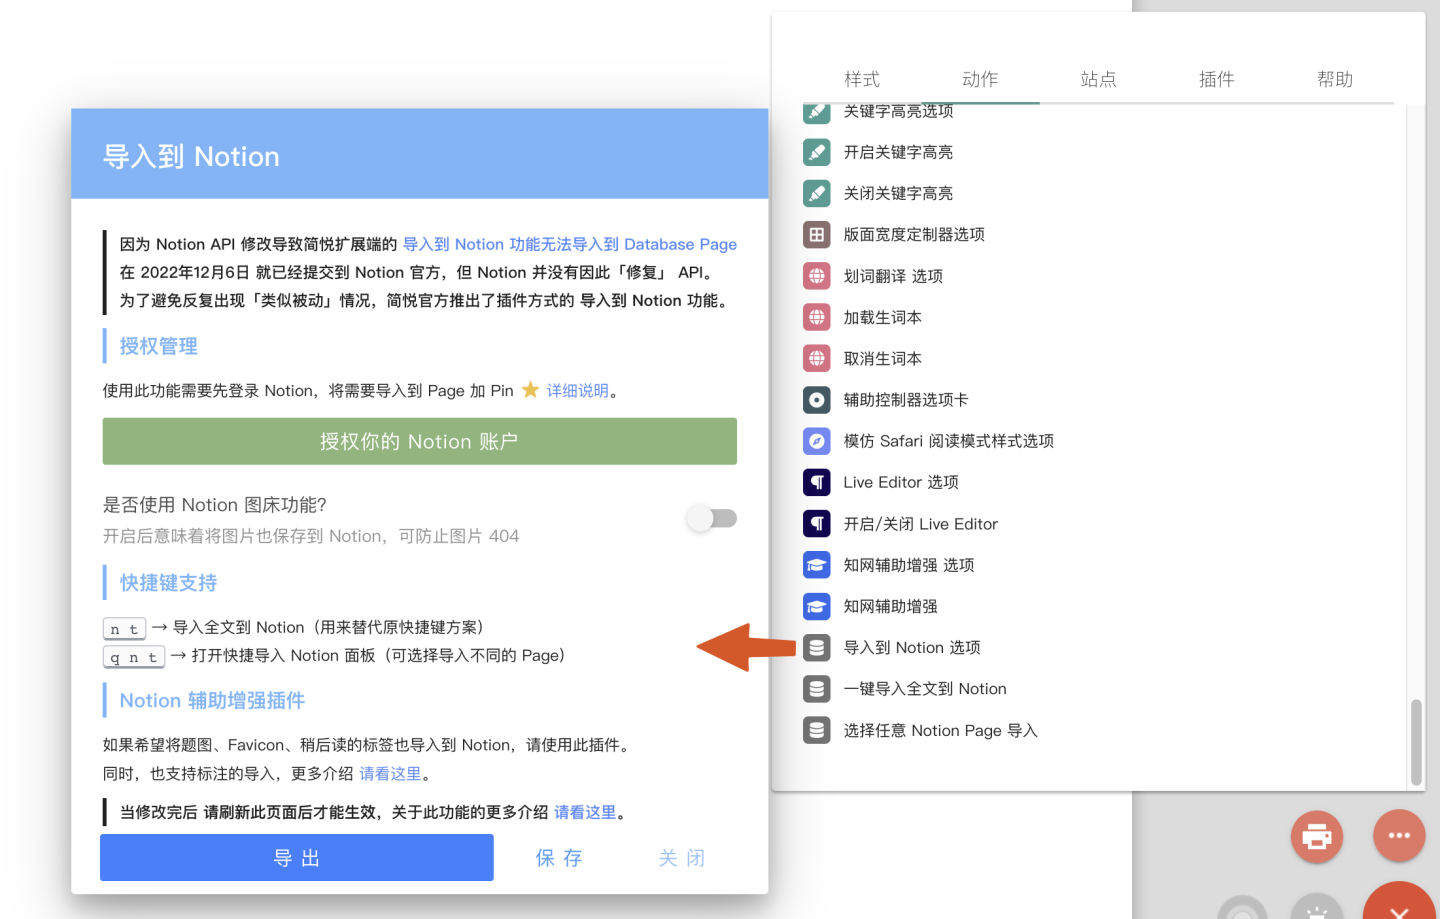The width and height of the screenshot is (1440, 919).
Task: Toggle the Notion 图床功能 switch
Action: click(x=712, y=518)
